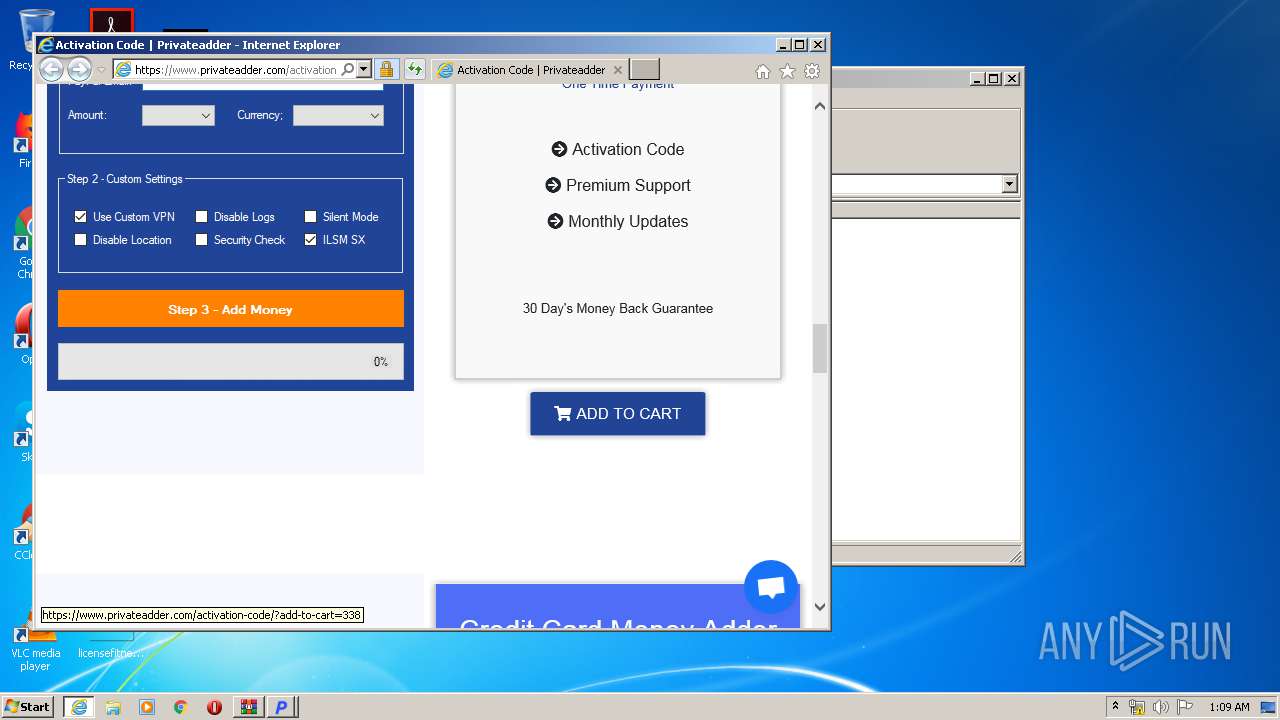The height and width of the screenshot is (720, 1280).
Task: Click the security lock icon
Action: [x=386, y=69]
